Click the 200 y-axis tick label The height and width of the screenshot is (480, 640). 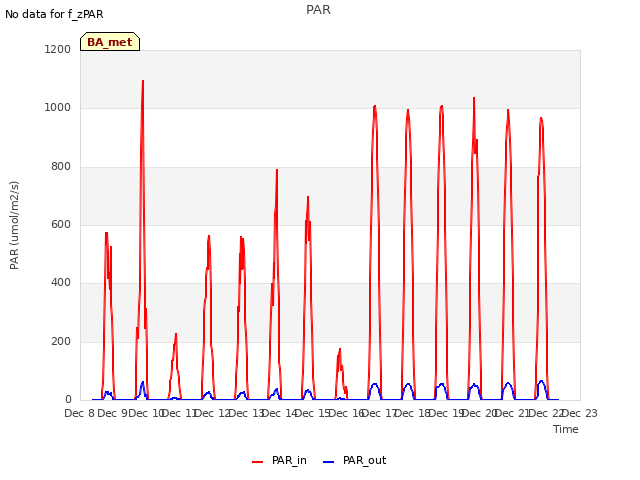point(61,342)
